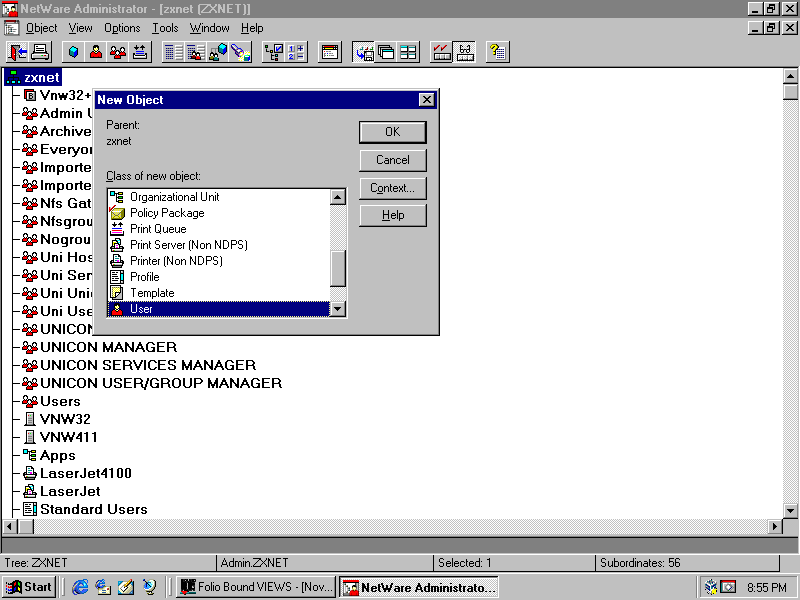
Task: Confirm the New Object dialog with OK
Action: click(392, 132)
